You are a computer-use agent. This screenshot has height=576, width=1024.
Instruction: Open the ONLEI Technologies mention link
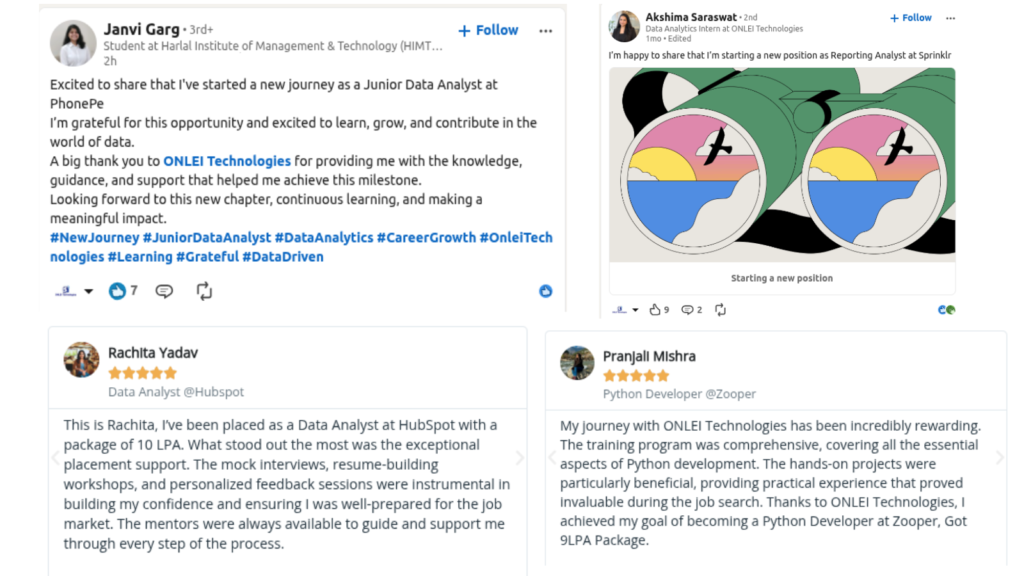227,161
